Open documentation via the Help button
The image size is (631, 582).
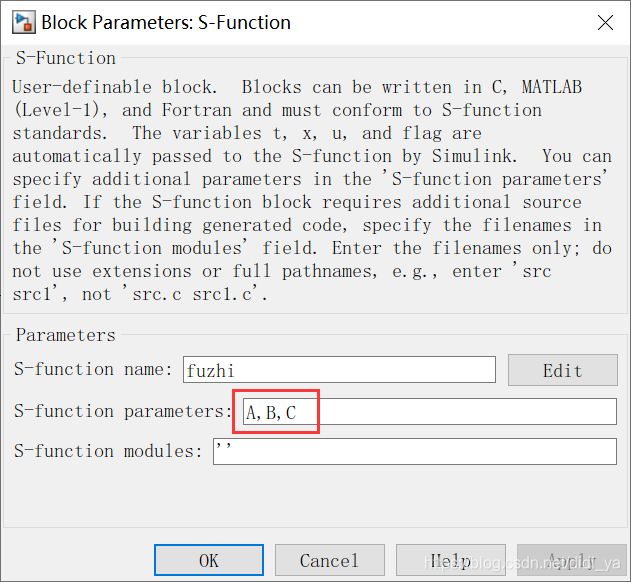(451, 560)
